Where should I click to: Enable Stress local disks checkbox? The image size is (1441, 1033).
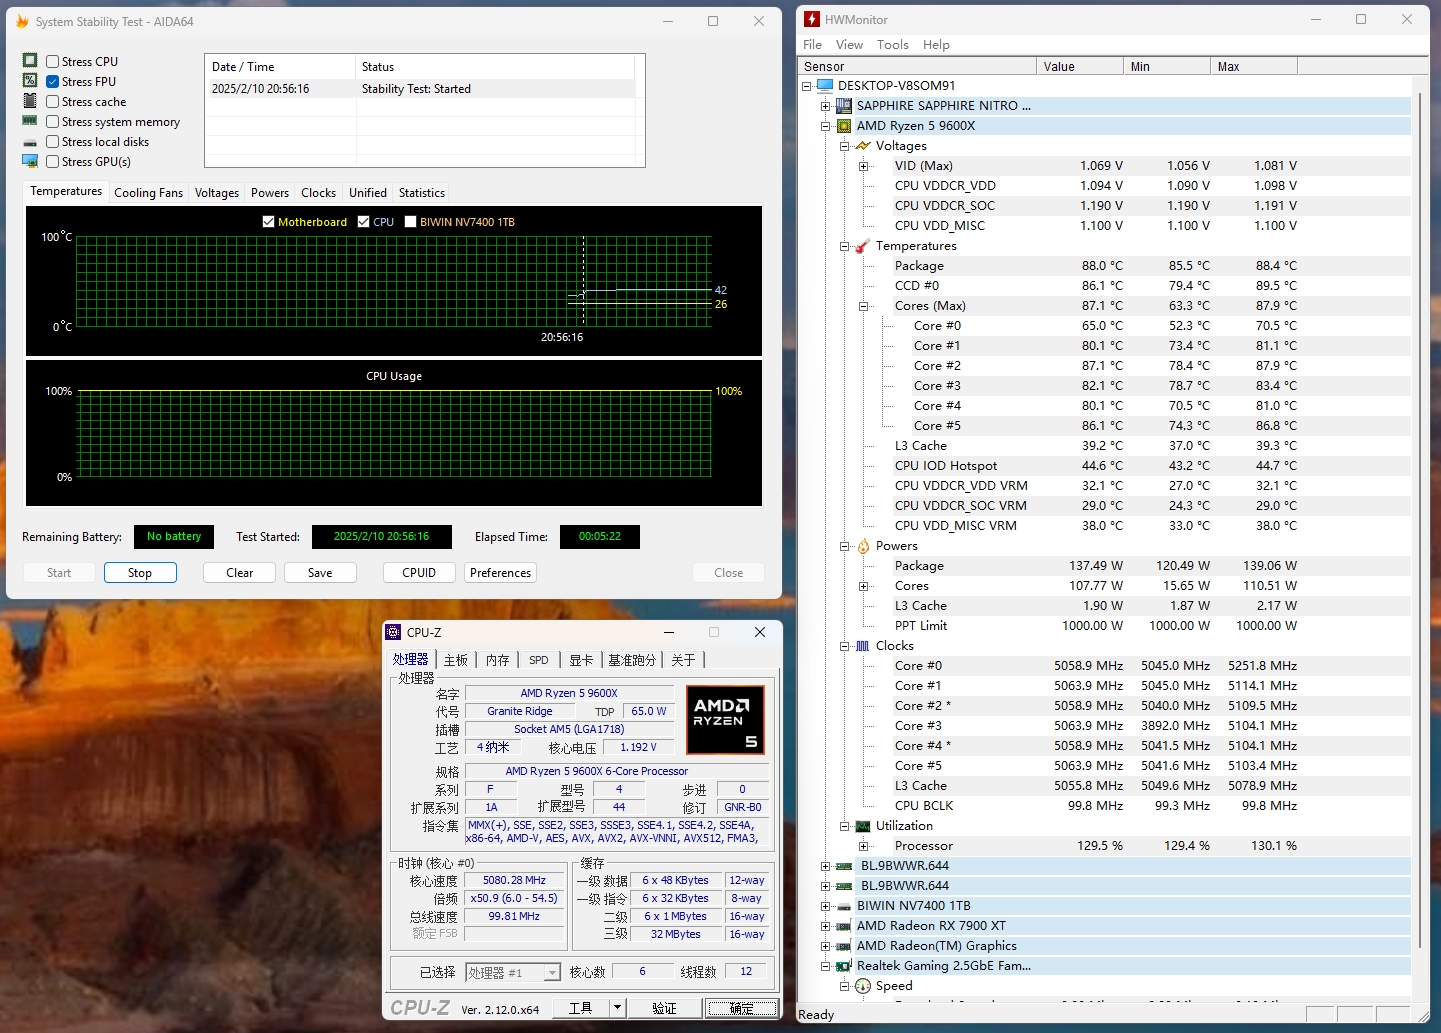coord(52,141)
